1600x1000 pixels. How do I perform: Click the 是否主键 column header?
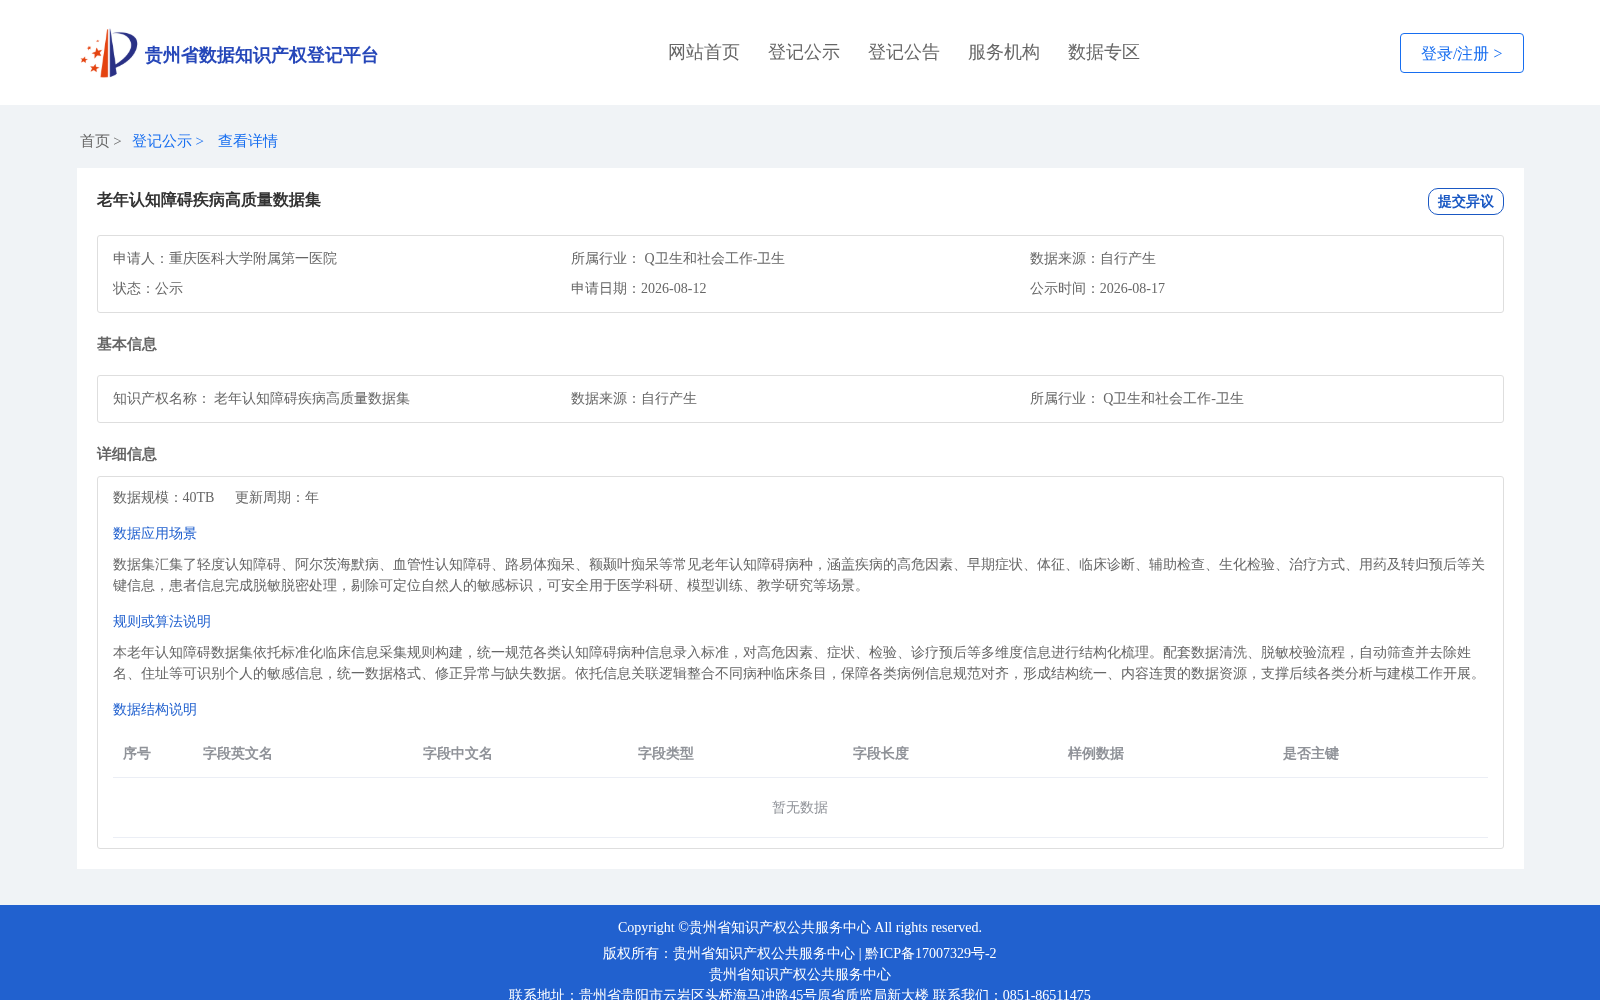click(x=1311, y=753)
